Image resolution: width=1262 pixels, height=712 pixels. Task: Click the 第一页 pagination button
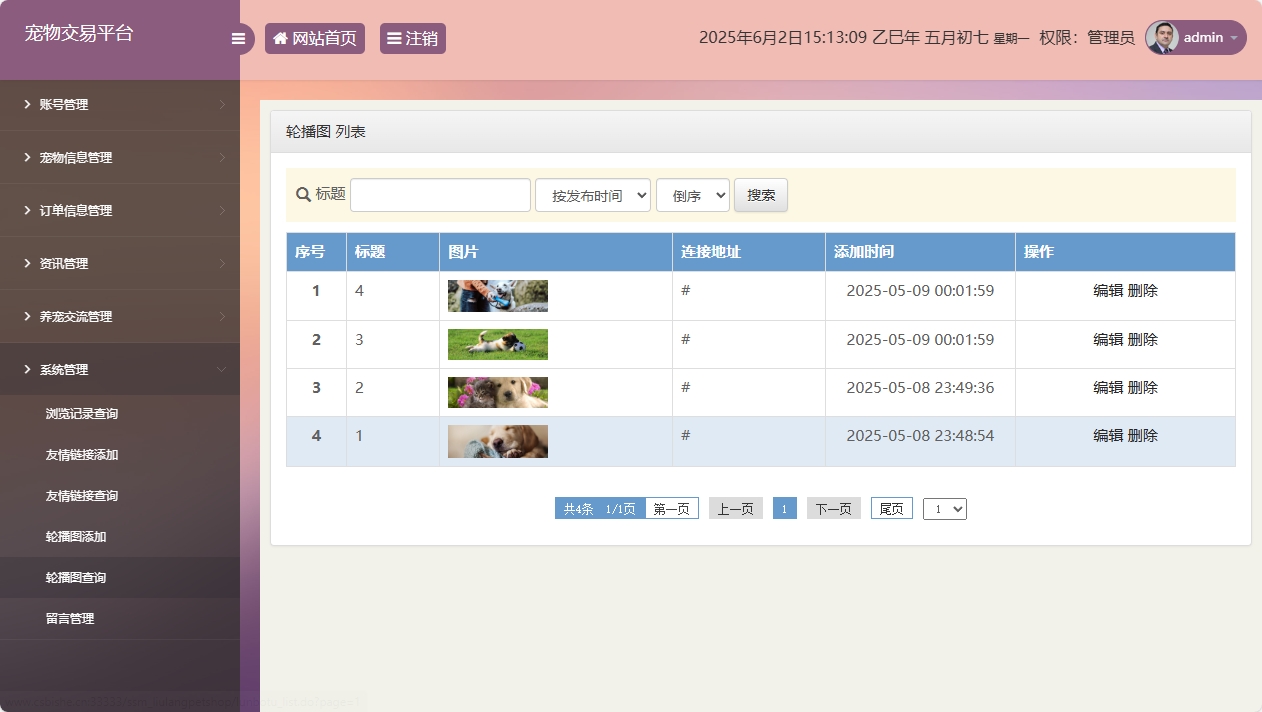672,509
